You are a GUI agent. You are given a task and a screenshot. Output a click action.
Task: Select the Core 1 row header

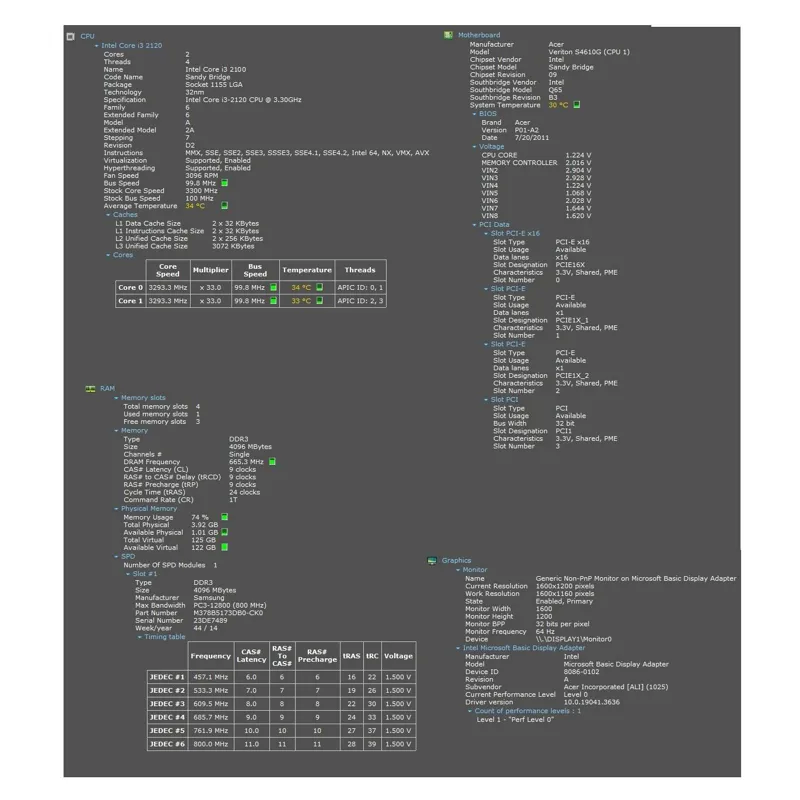131,301
